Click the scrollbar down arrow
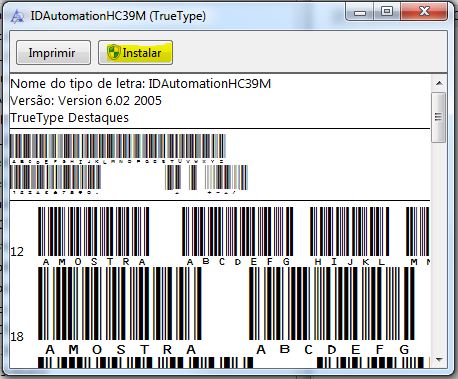 439,360
